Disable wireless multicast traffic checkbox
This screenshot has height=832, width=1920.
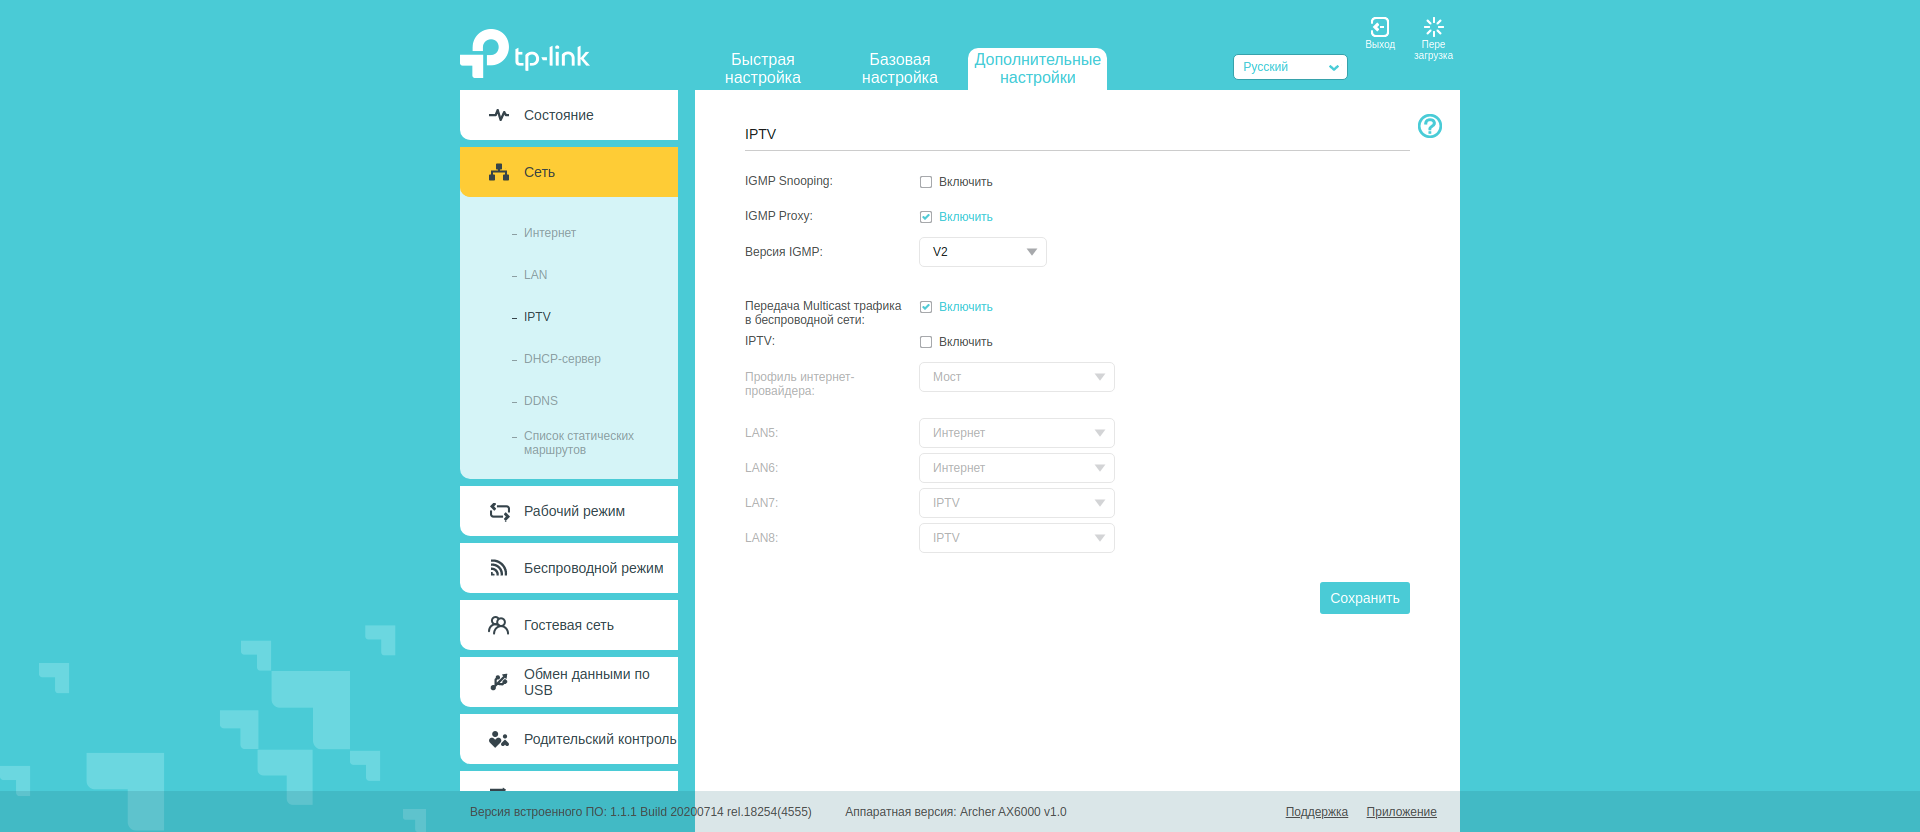pyautogui.click(x=926, y=307)
